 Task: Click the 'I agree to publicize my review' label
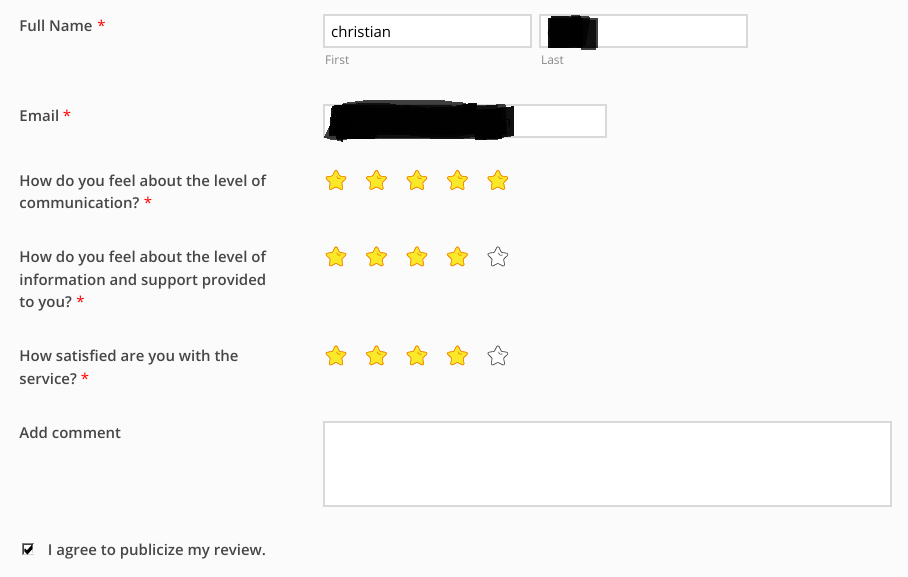coord(156,550)
